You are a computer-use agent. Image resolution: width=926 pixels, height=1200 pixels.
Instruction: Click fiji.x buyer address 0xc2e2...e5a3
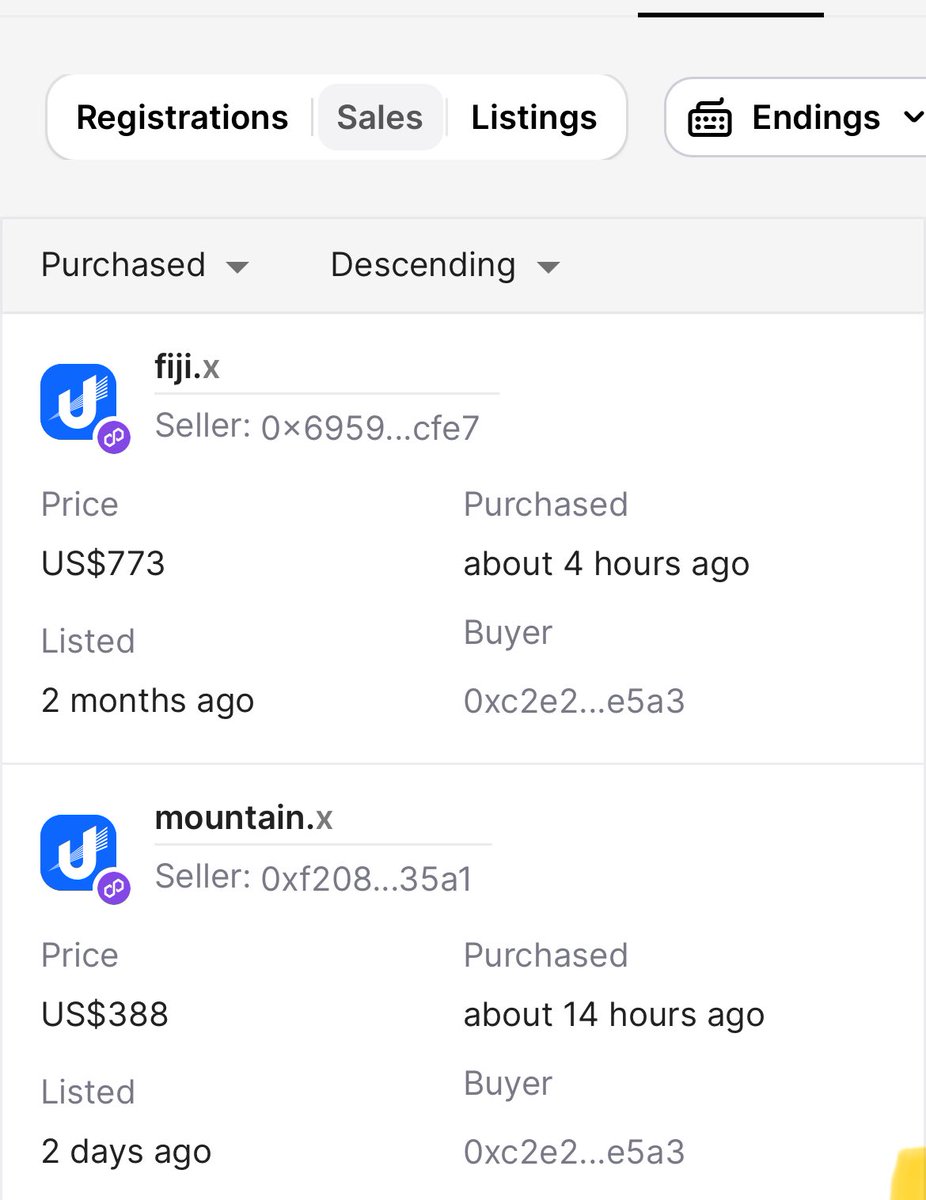point(574,701)
